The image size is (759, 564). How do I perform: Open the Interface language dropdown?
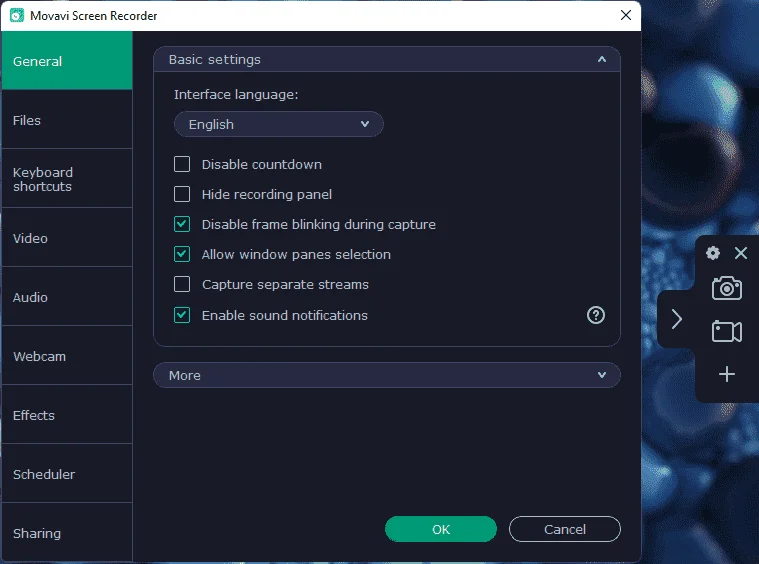coord(279,124)
